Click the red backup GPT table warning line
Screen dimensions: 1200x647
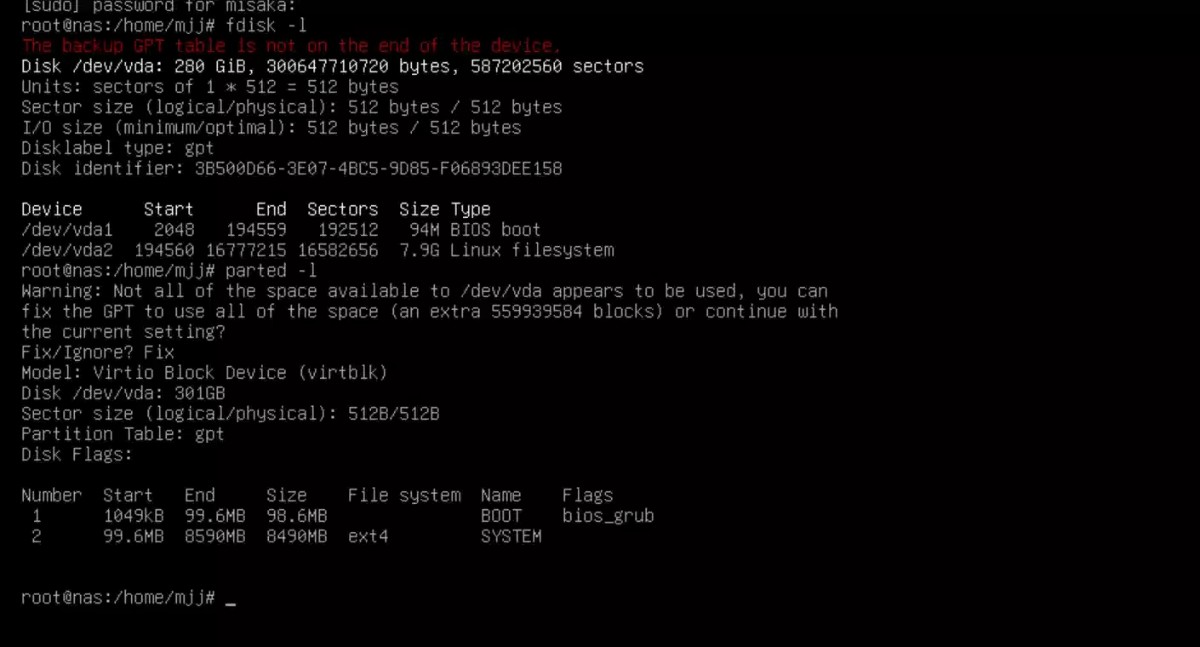[291, 46]
